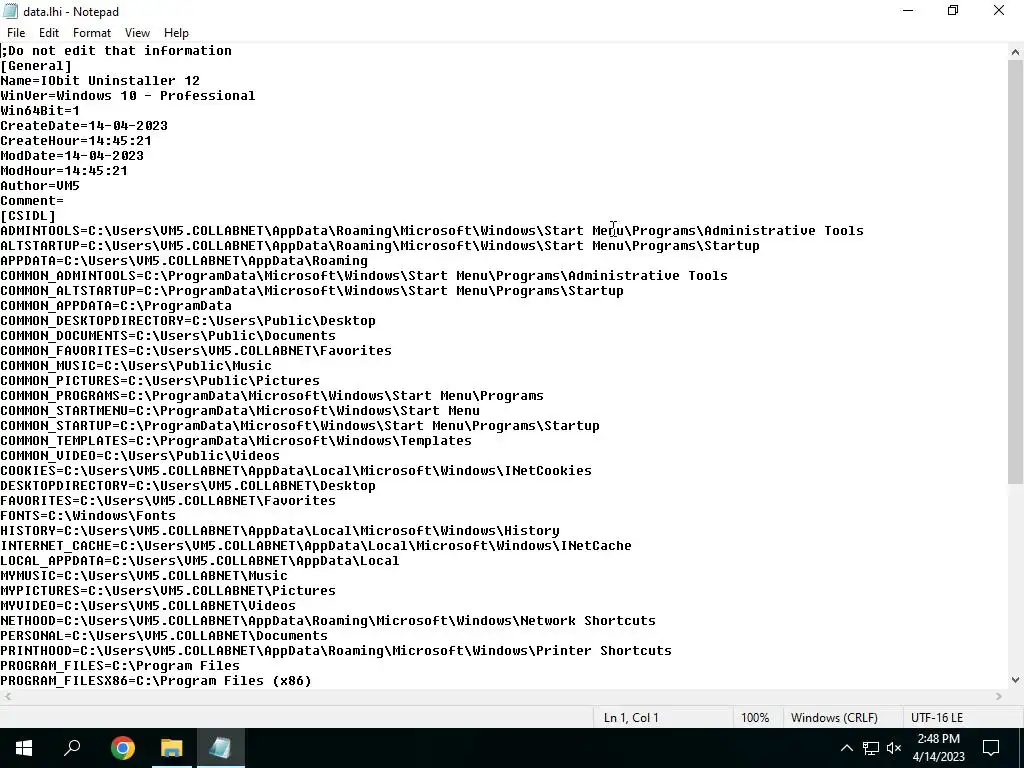The width and height of the screenshot is (1024, 768).
Task: Click the COMMON_VIDEO line
Action: pos(140,456)
